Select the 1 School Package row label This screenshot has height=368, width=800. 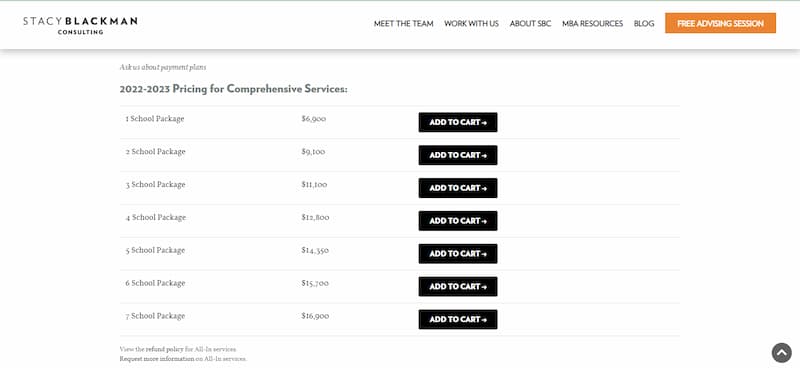point(155,119)
